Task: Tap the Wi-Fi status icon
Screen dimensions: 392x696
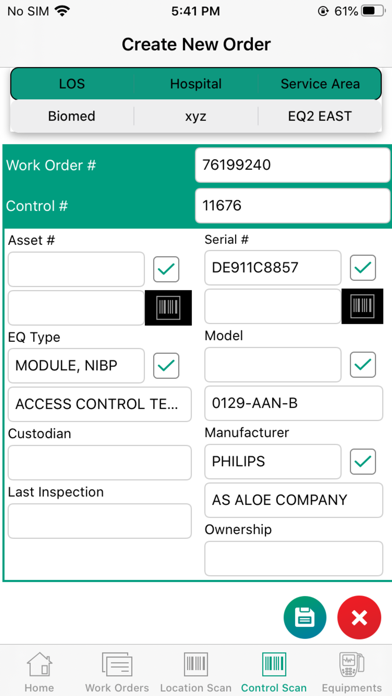Action: click(63, 11)
